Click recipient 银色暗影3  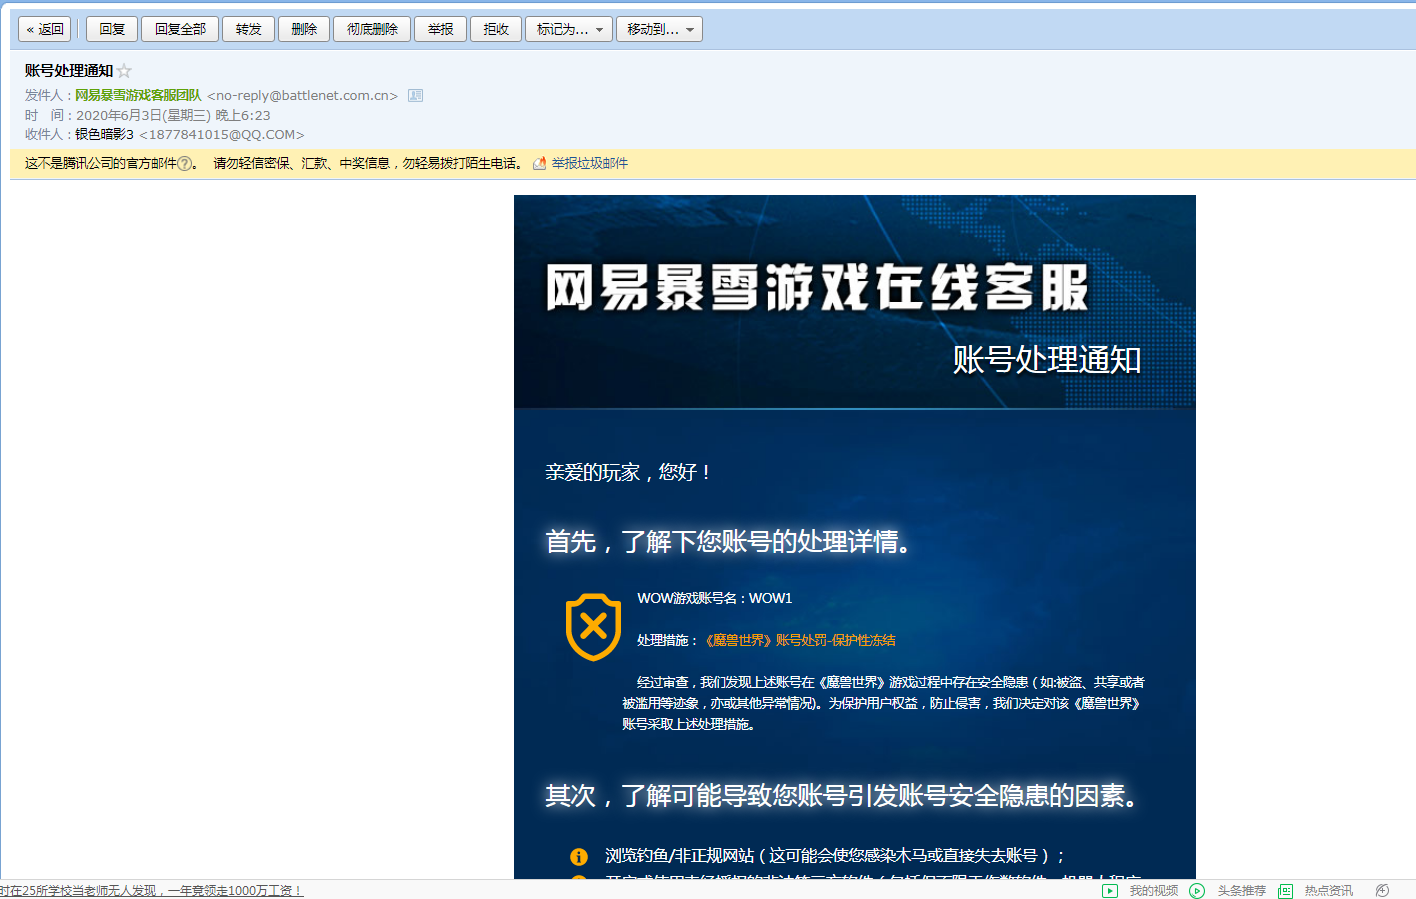[104, 135]
